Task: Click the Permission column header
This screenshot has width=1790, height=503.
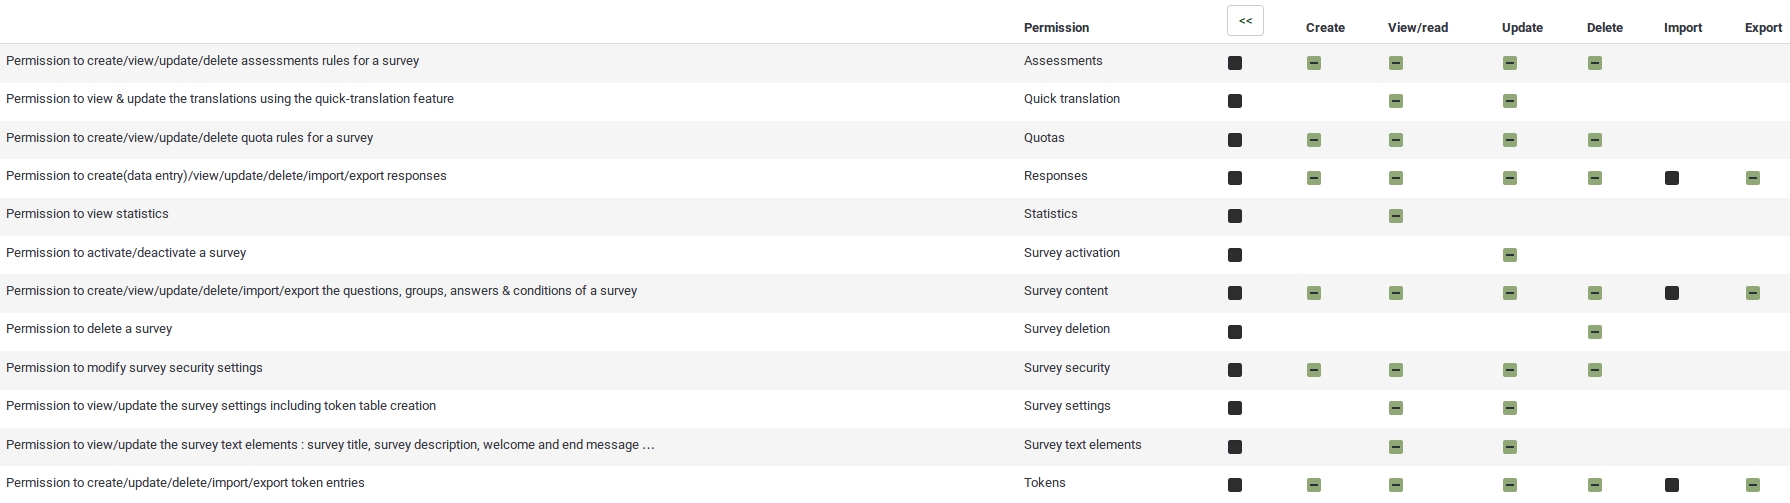Action: click(1056, 28)
